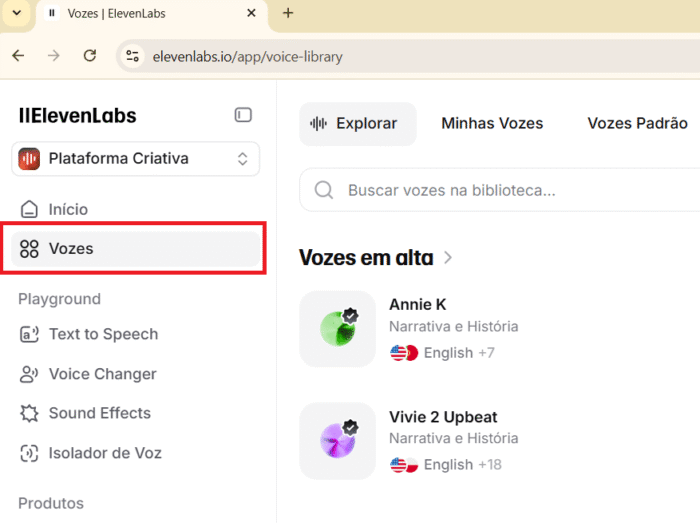Reload the page with refresh icon
700x523 pixels.
[90, 56]
